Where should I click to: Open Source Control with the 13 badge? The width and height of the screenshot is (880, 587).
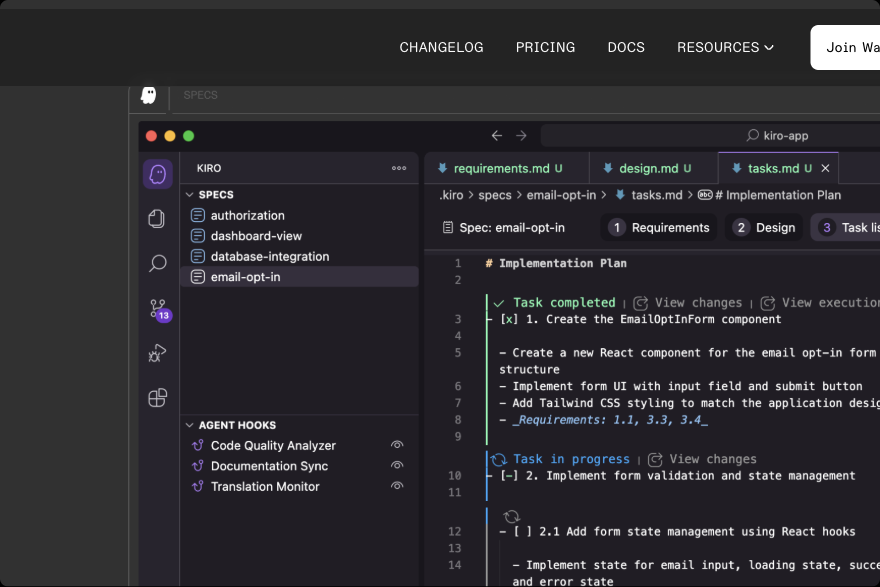[159, 309]
